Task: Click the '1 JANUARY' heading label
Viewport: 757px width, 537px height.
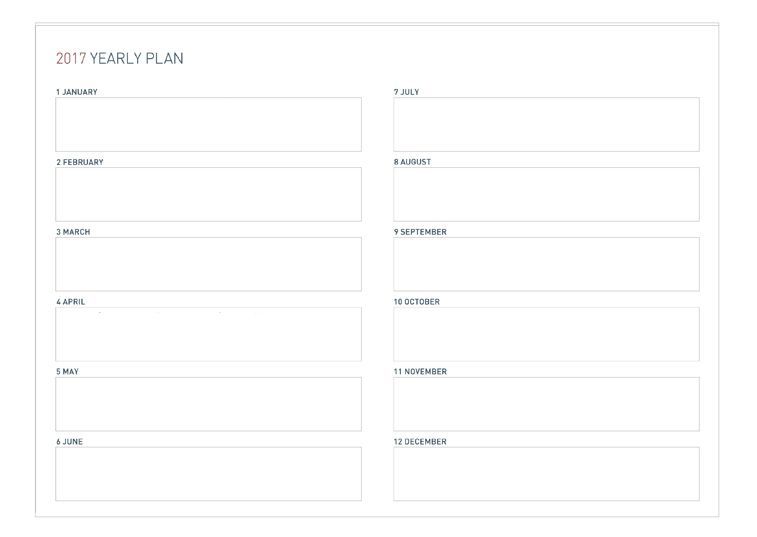Action: (x=77, y=92)
